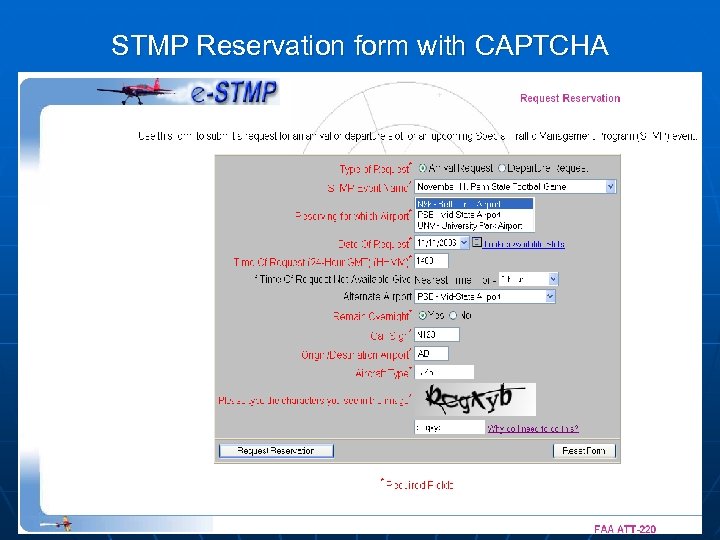Choose N96 airport in the list

(475, 203)
